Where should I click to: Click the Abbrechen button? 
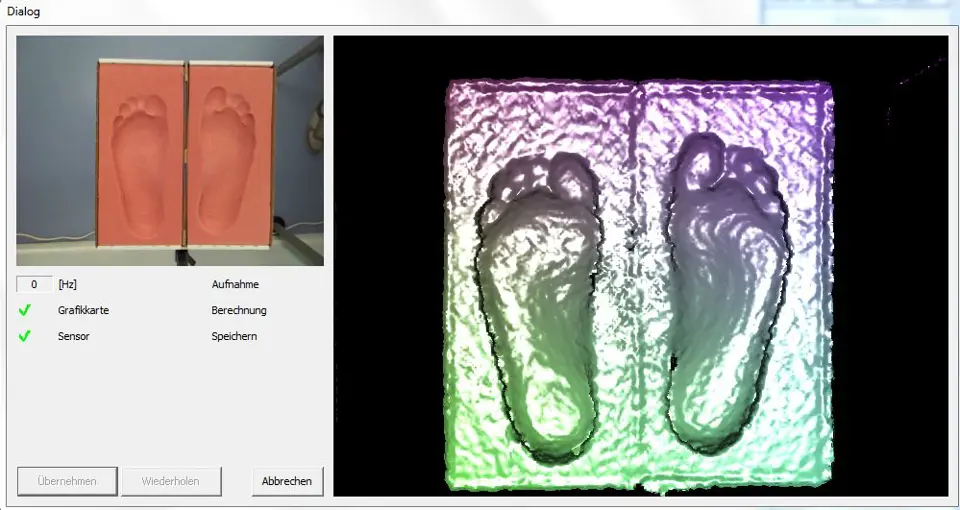coord(287,481)
